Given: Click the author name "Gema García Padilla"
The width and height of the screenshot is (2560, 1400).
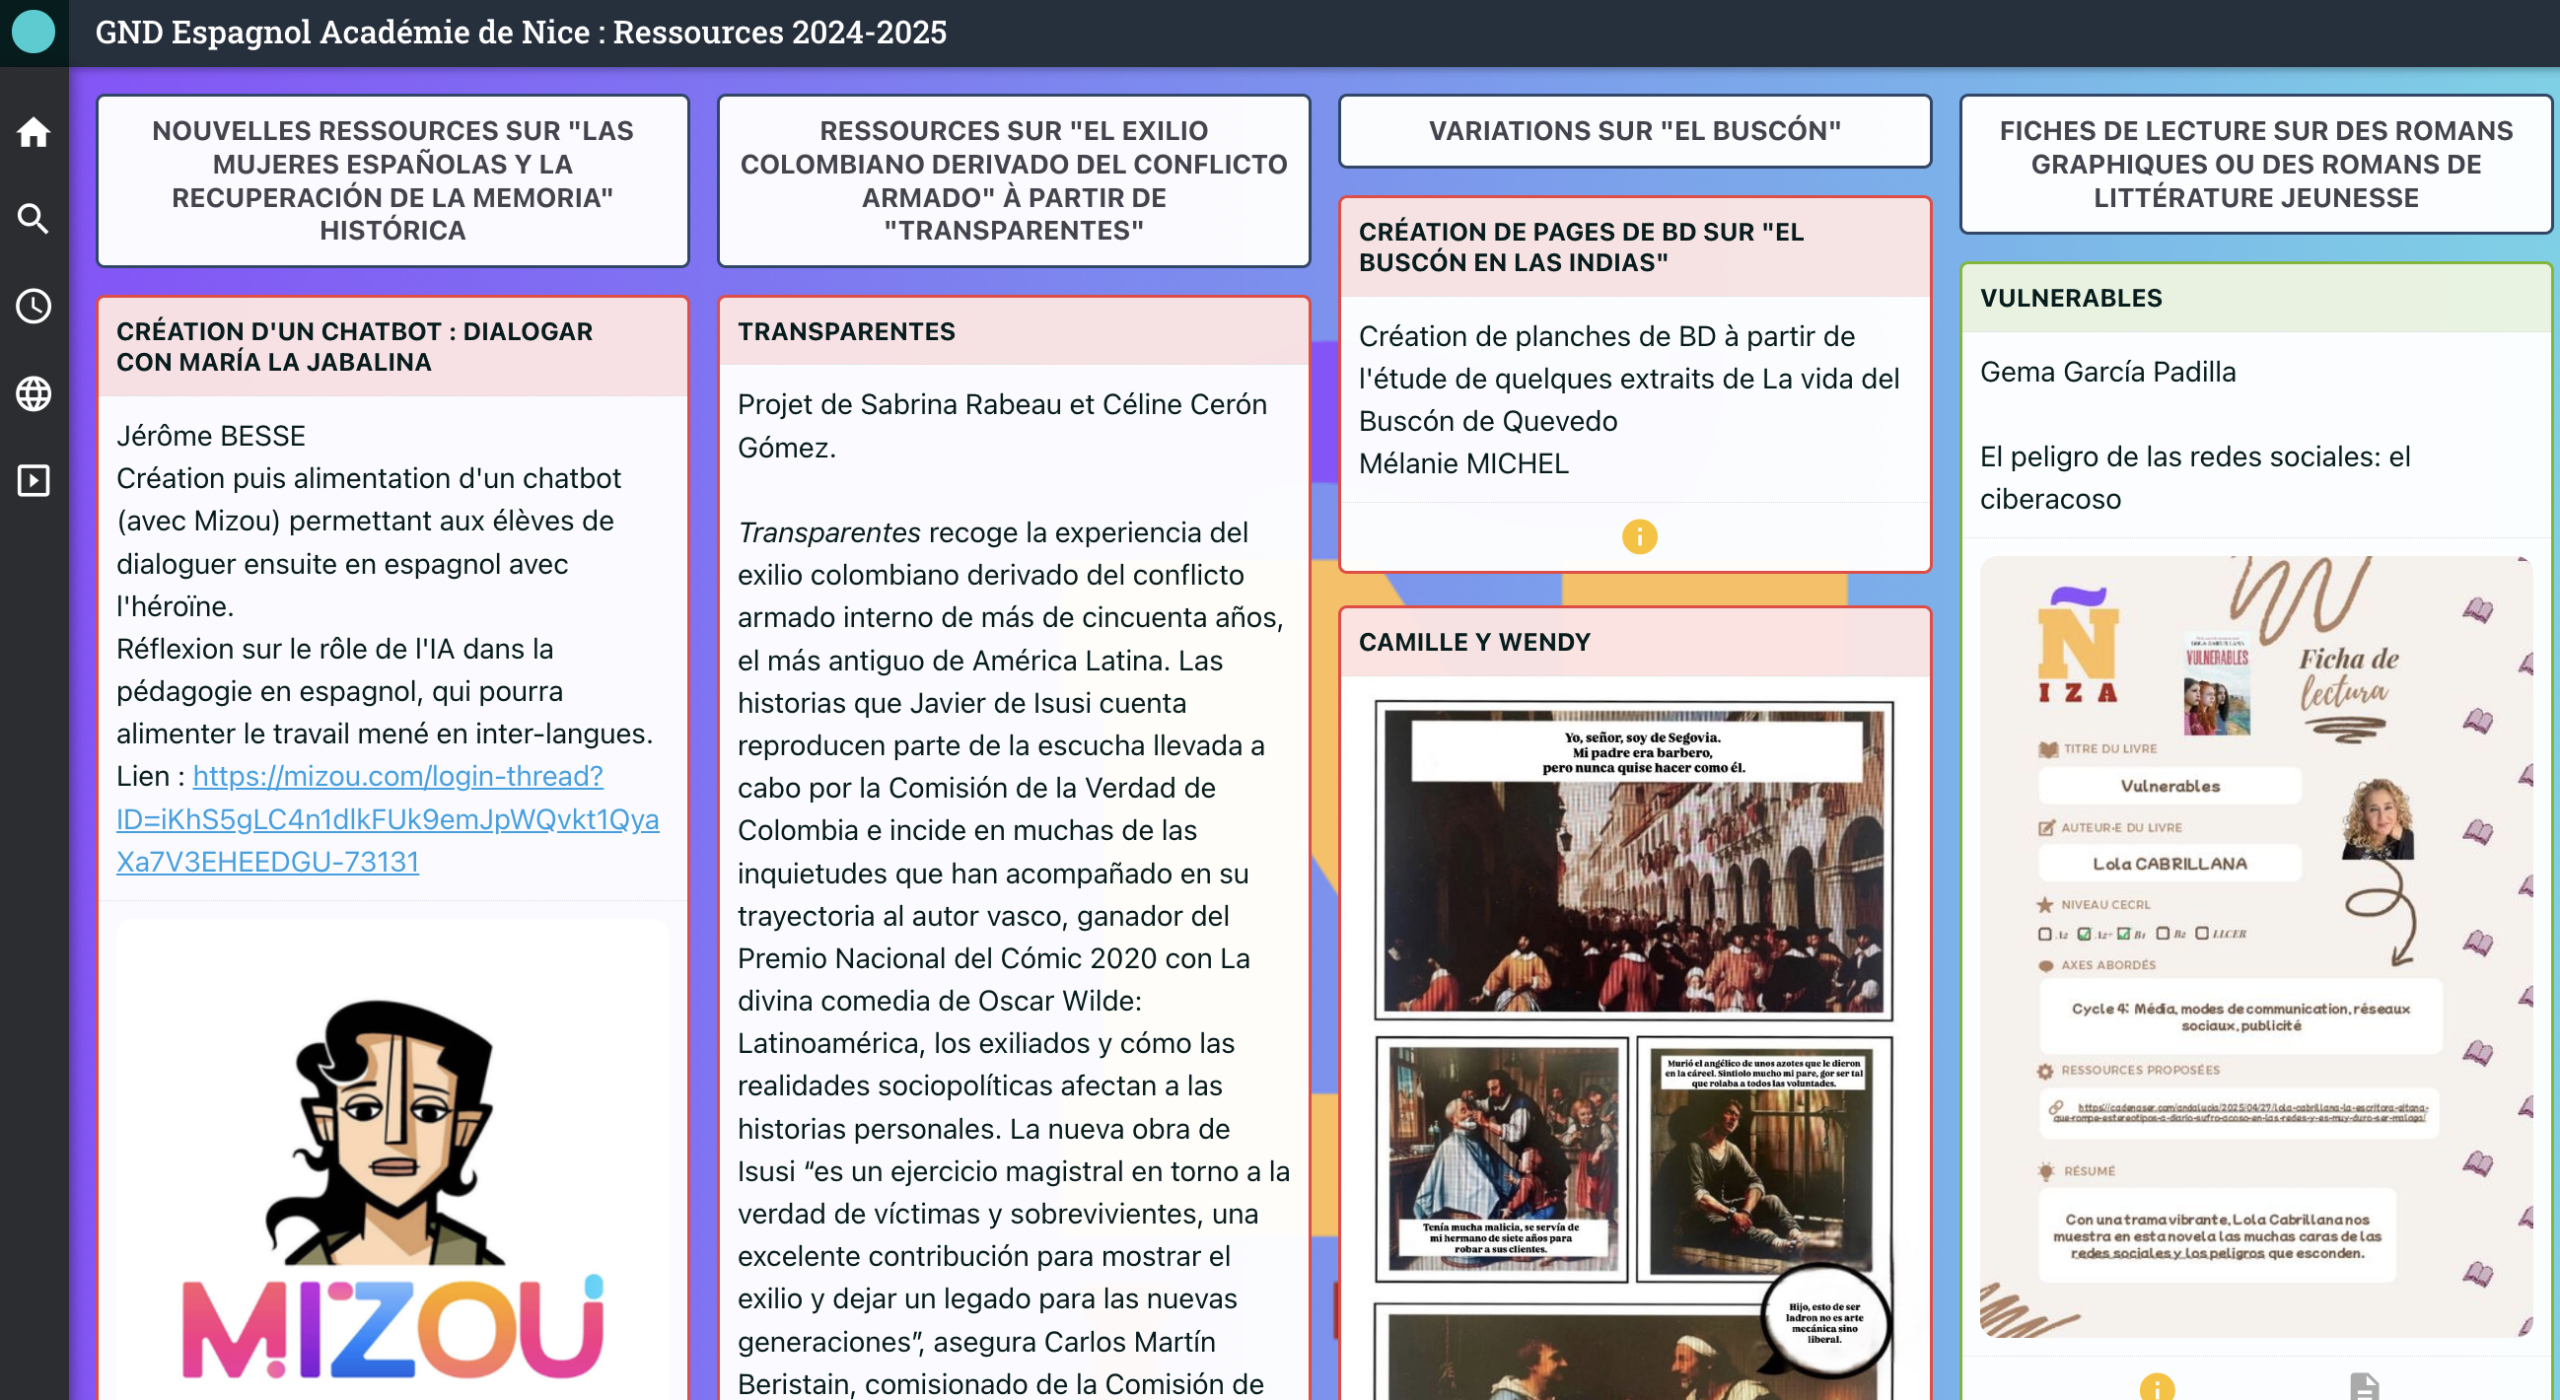Looking at the screenshot, I should 2108,372.
